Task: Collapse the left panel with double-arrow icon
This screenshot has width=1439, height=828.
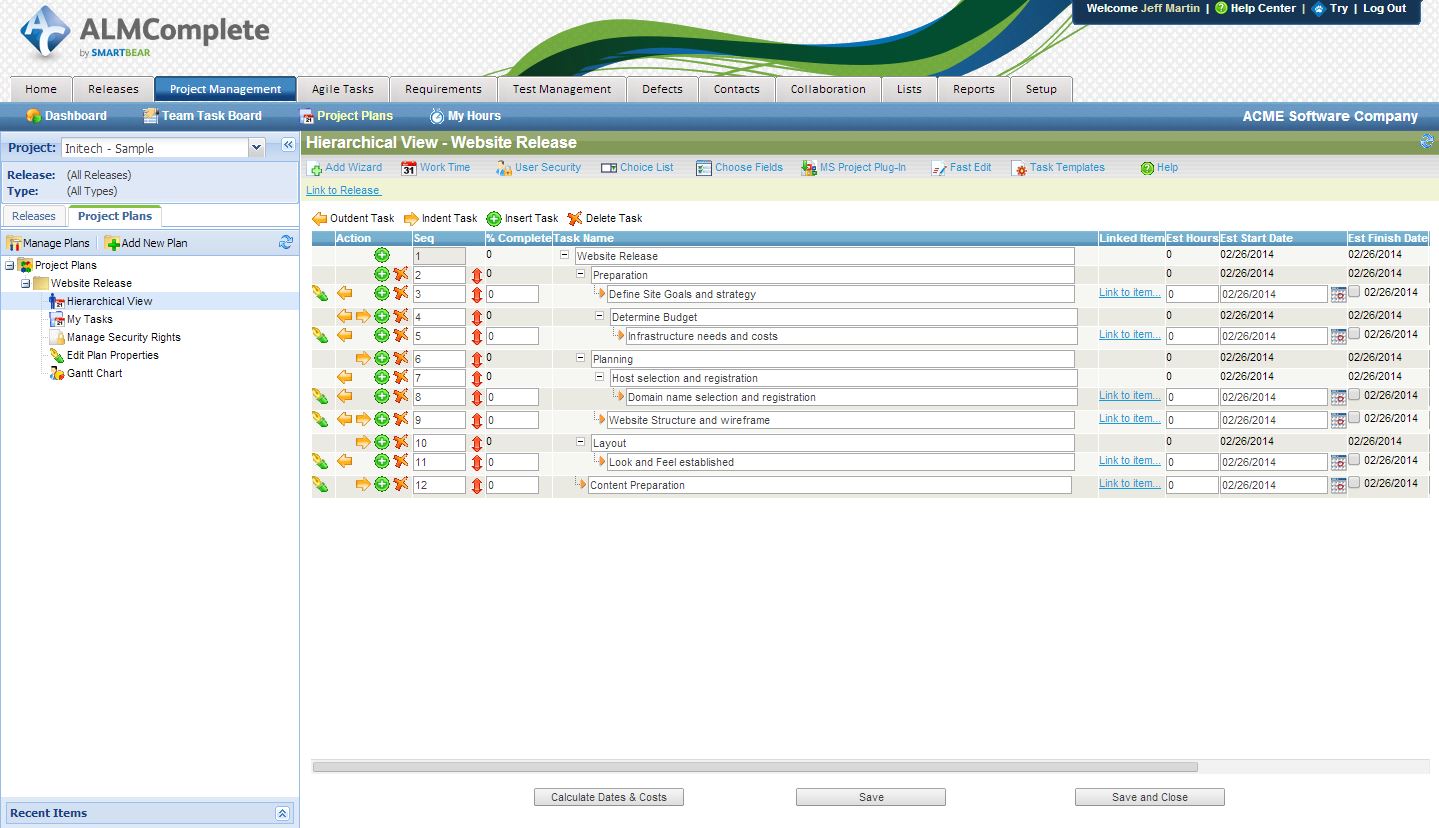Action: tap(288, 146)
